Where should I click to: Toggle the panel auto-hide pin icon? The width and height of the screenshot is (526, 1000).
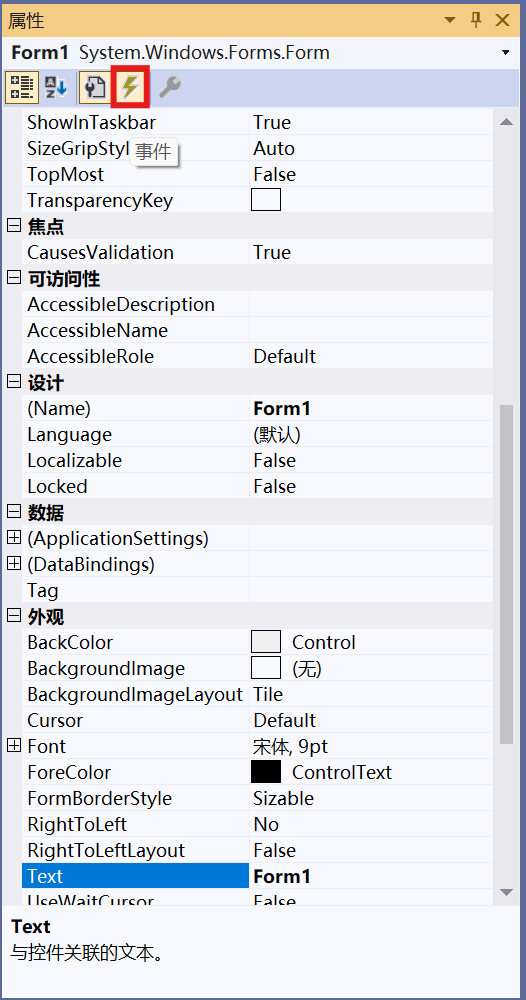click(476, 20)
